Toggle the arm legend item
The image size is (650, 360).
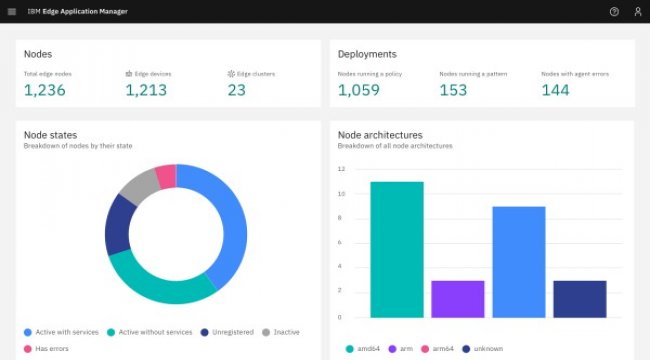[400, 349]
